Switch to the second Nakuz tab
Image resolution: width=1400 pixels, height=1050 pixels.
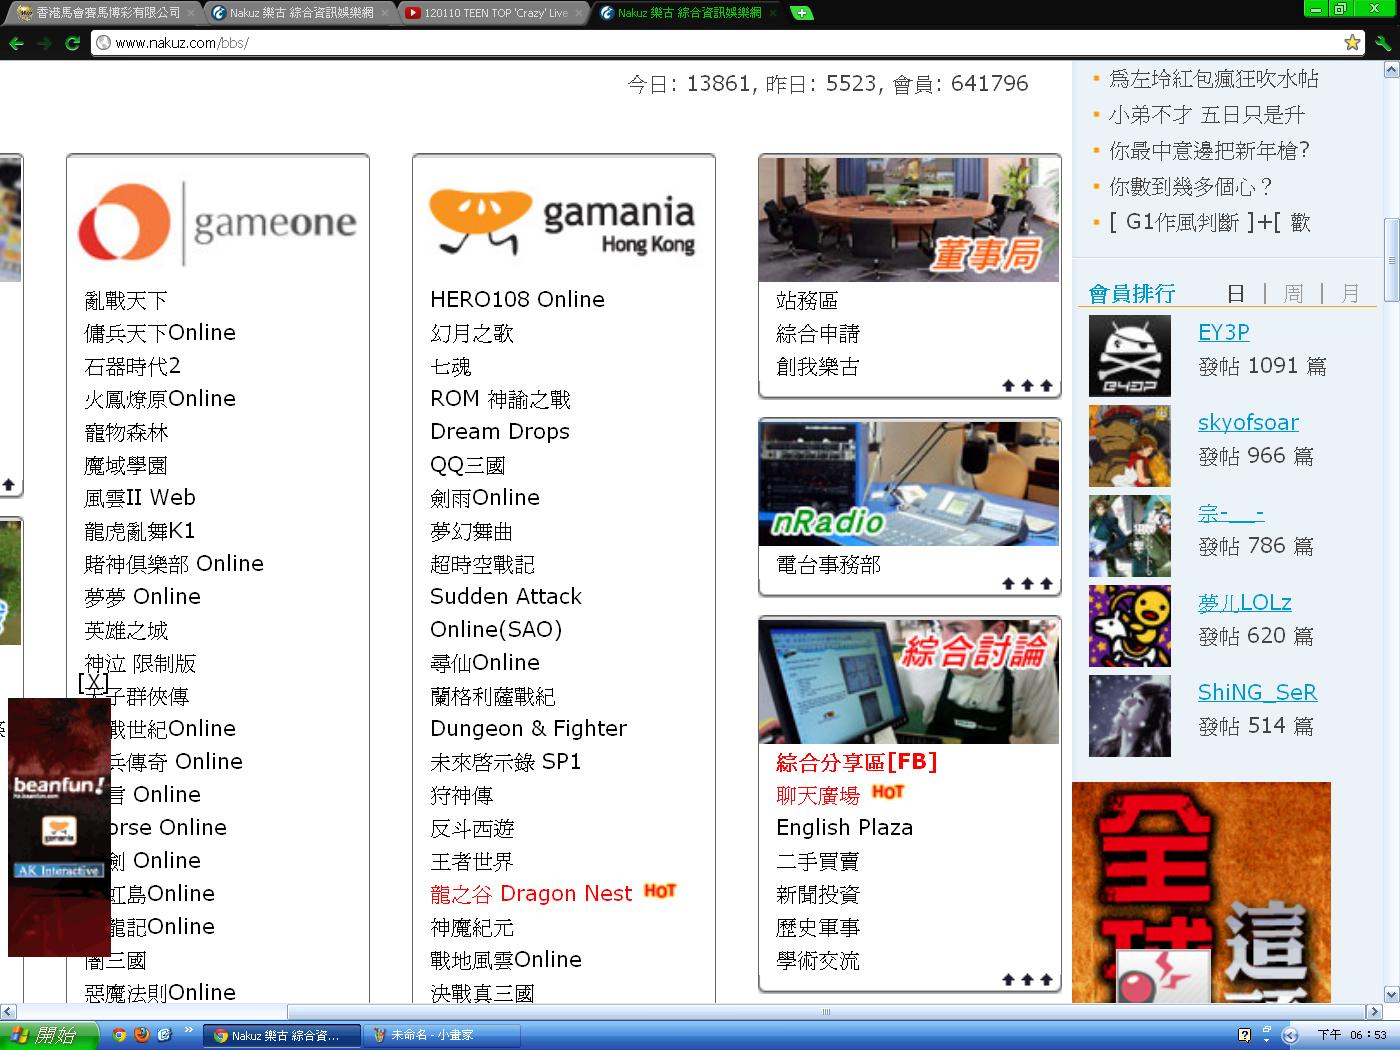click(x=300, y=13)
